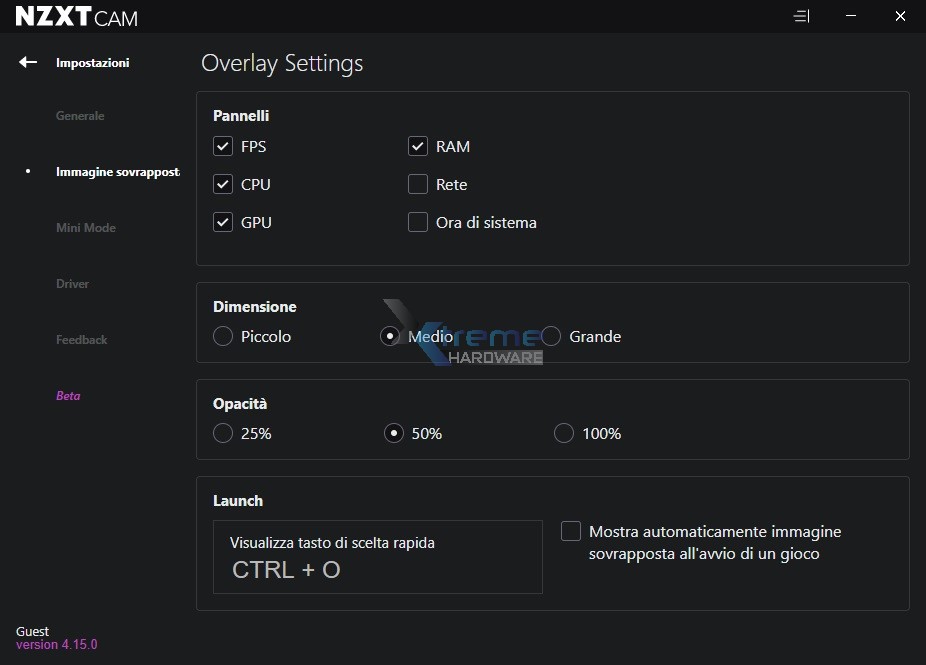Disable the CPU panel checkbox
This screenshot has height=665, width=926.
pos(223,184)
